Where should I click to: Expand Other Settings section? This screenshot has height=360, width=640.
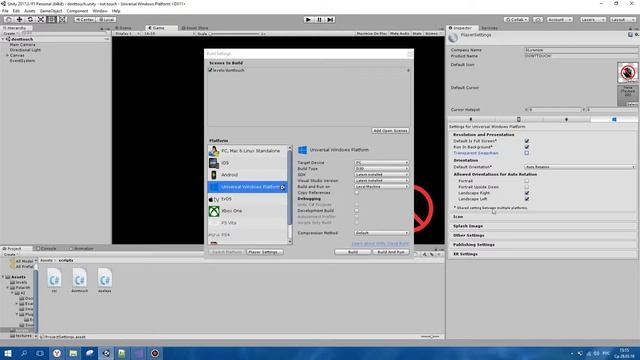click(x=542, y=236)
